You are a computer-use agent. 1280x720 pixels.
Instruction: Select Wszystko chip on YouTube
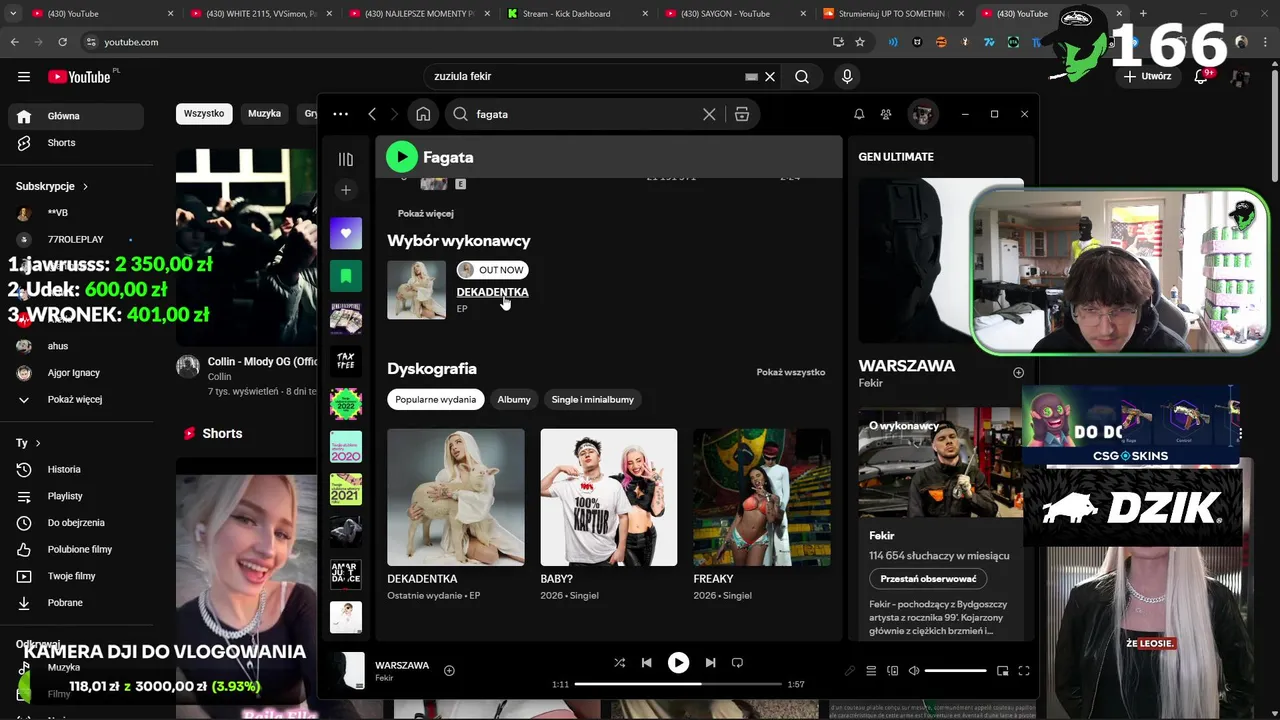click(204, 113)
